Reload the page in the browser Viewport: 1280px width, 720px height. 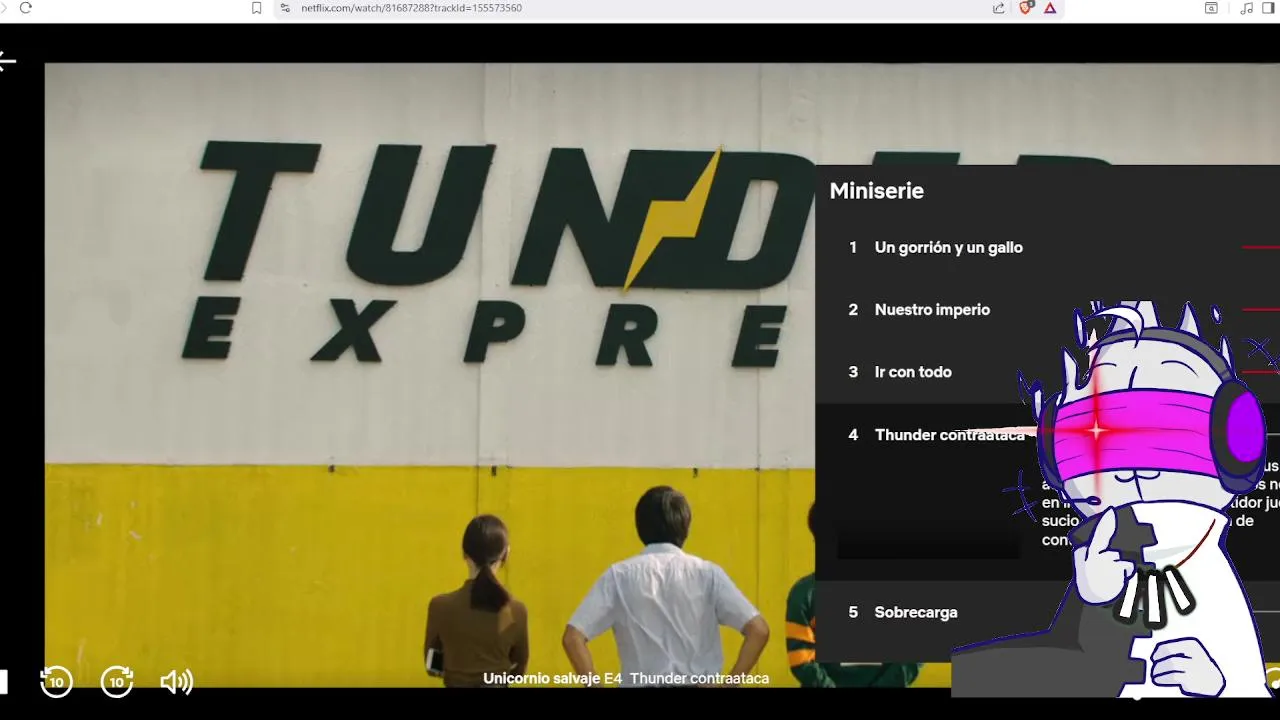[x=26, y=8]
